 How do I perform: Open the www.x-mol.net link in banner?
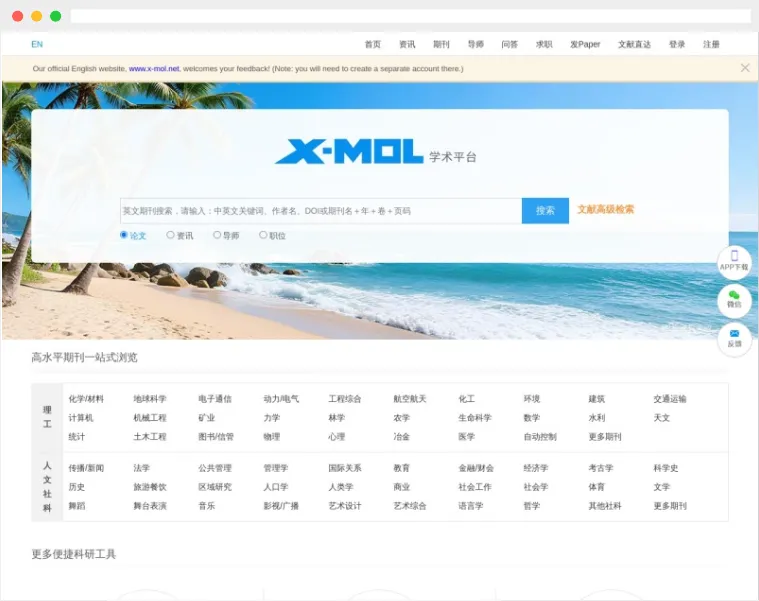(x=154, y=69)
